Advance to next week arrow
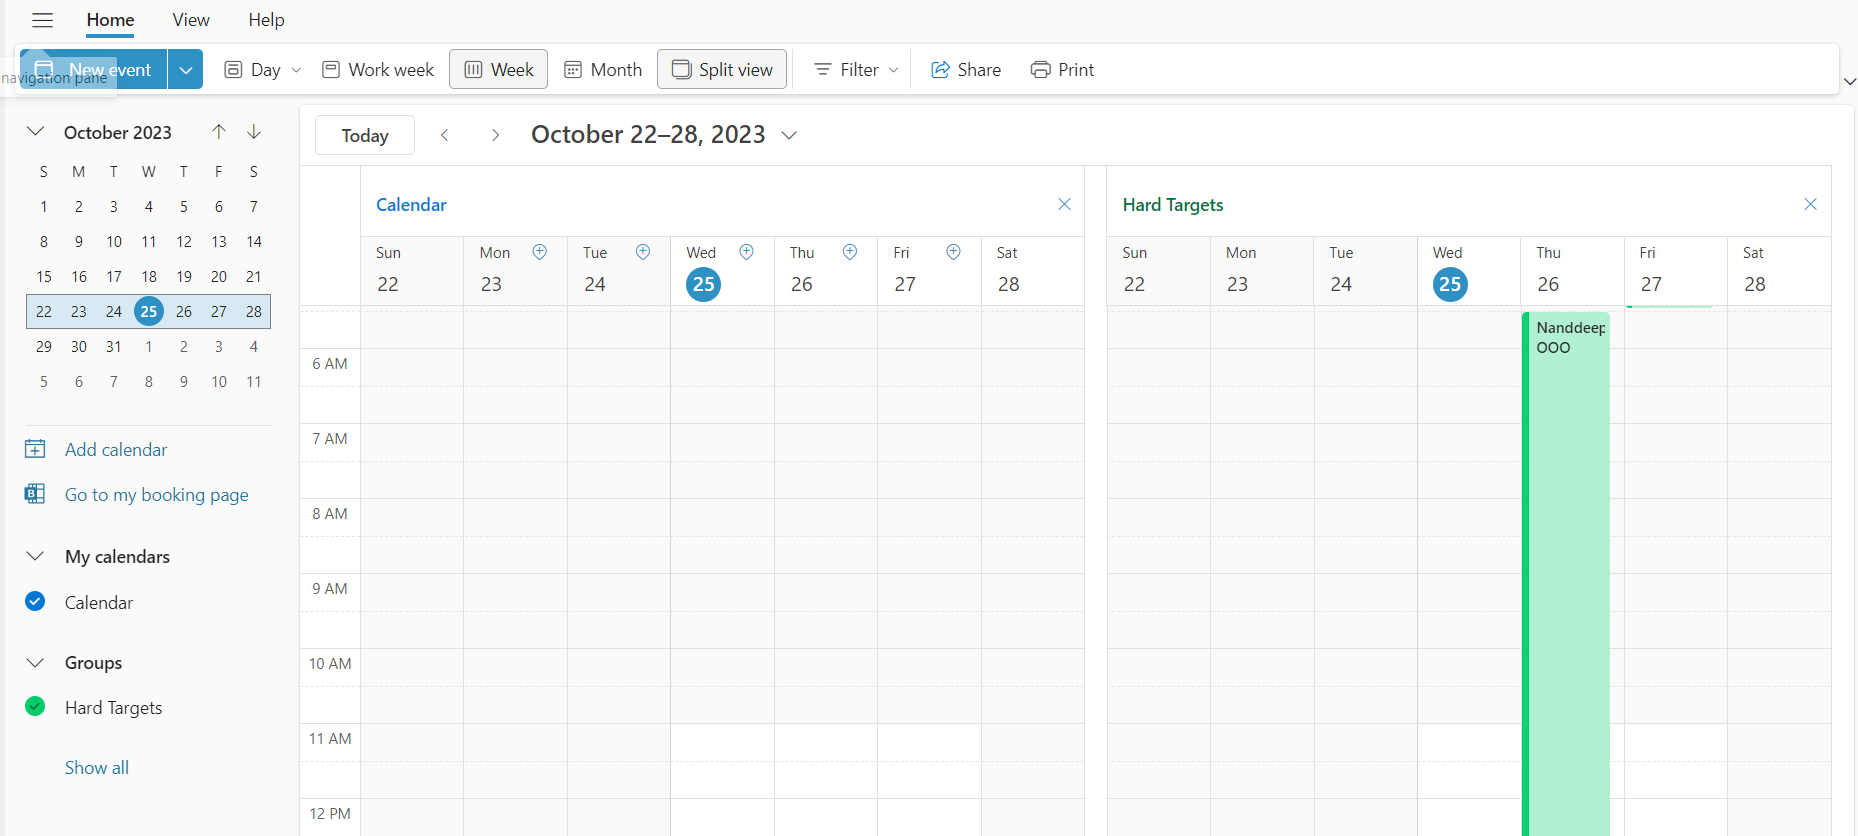Screen dimensions: 1858x836 [495, 135]
